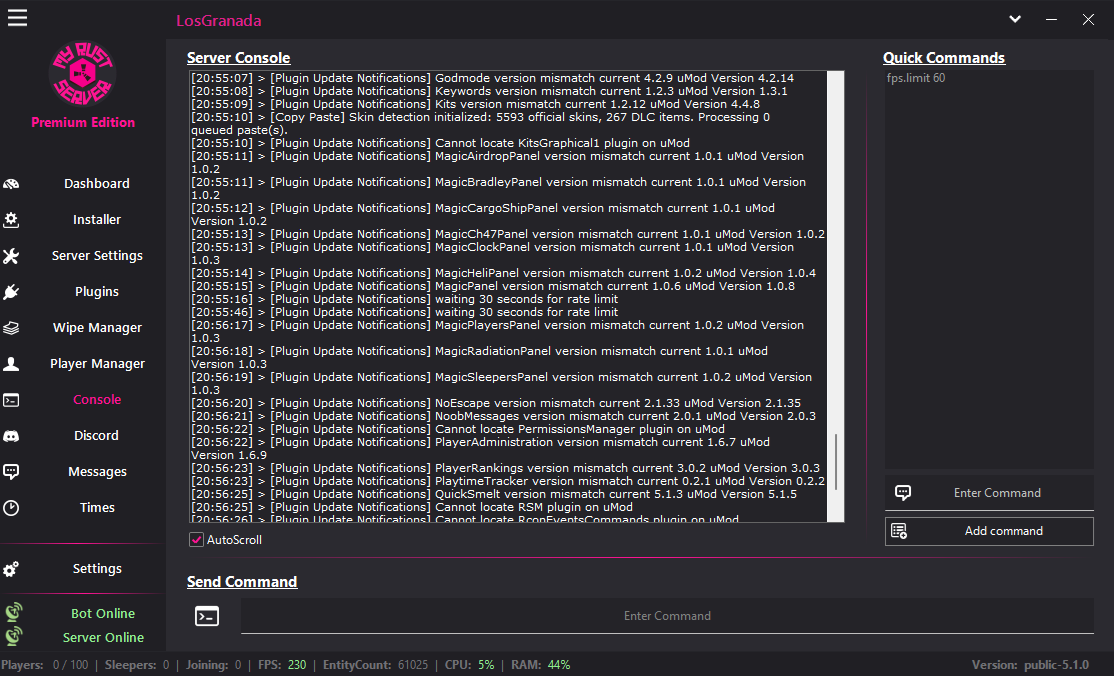Image resolution: width=1114 pixels, height=676 pixels.
Task: Click the Server Console heading
Action: pyautogui.click(x=239, y=58)
